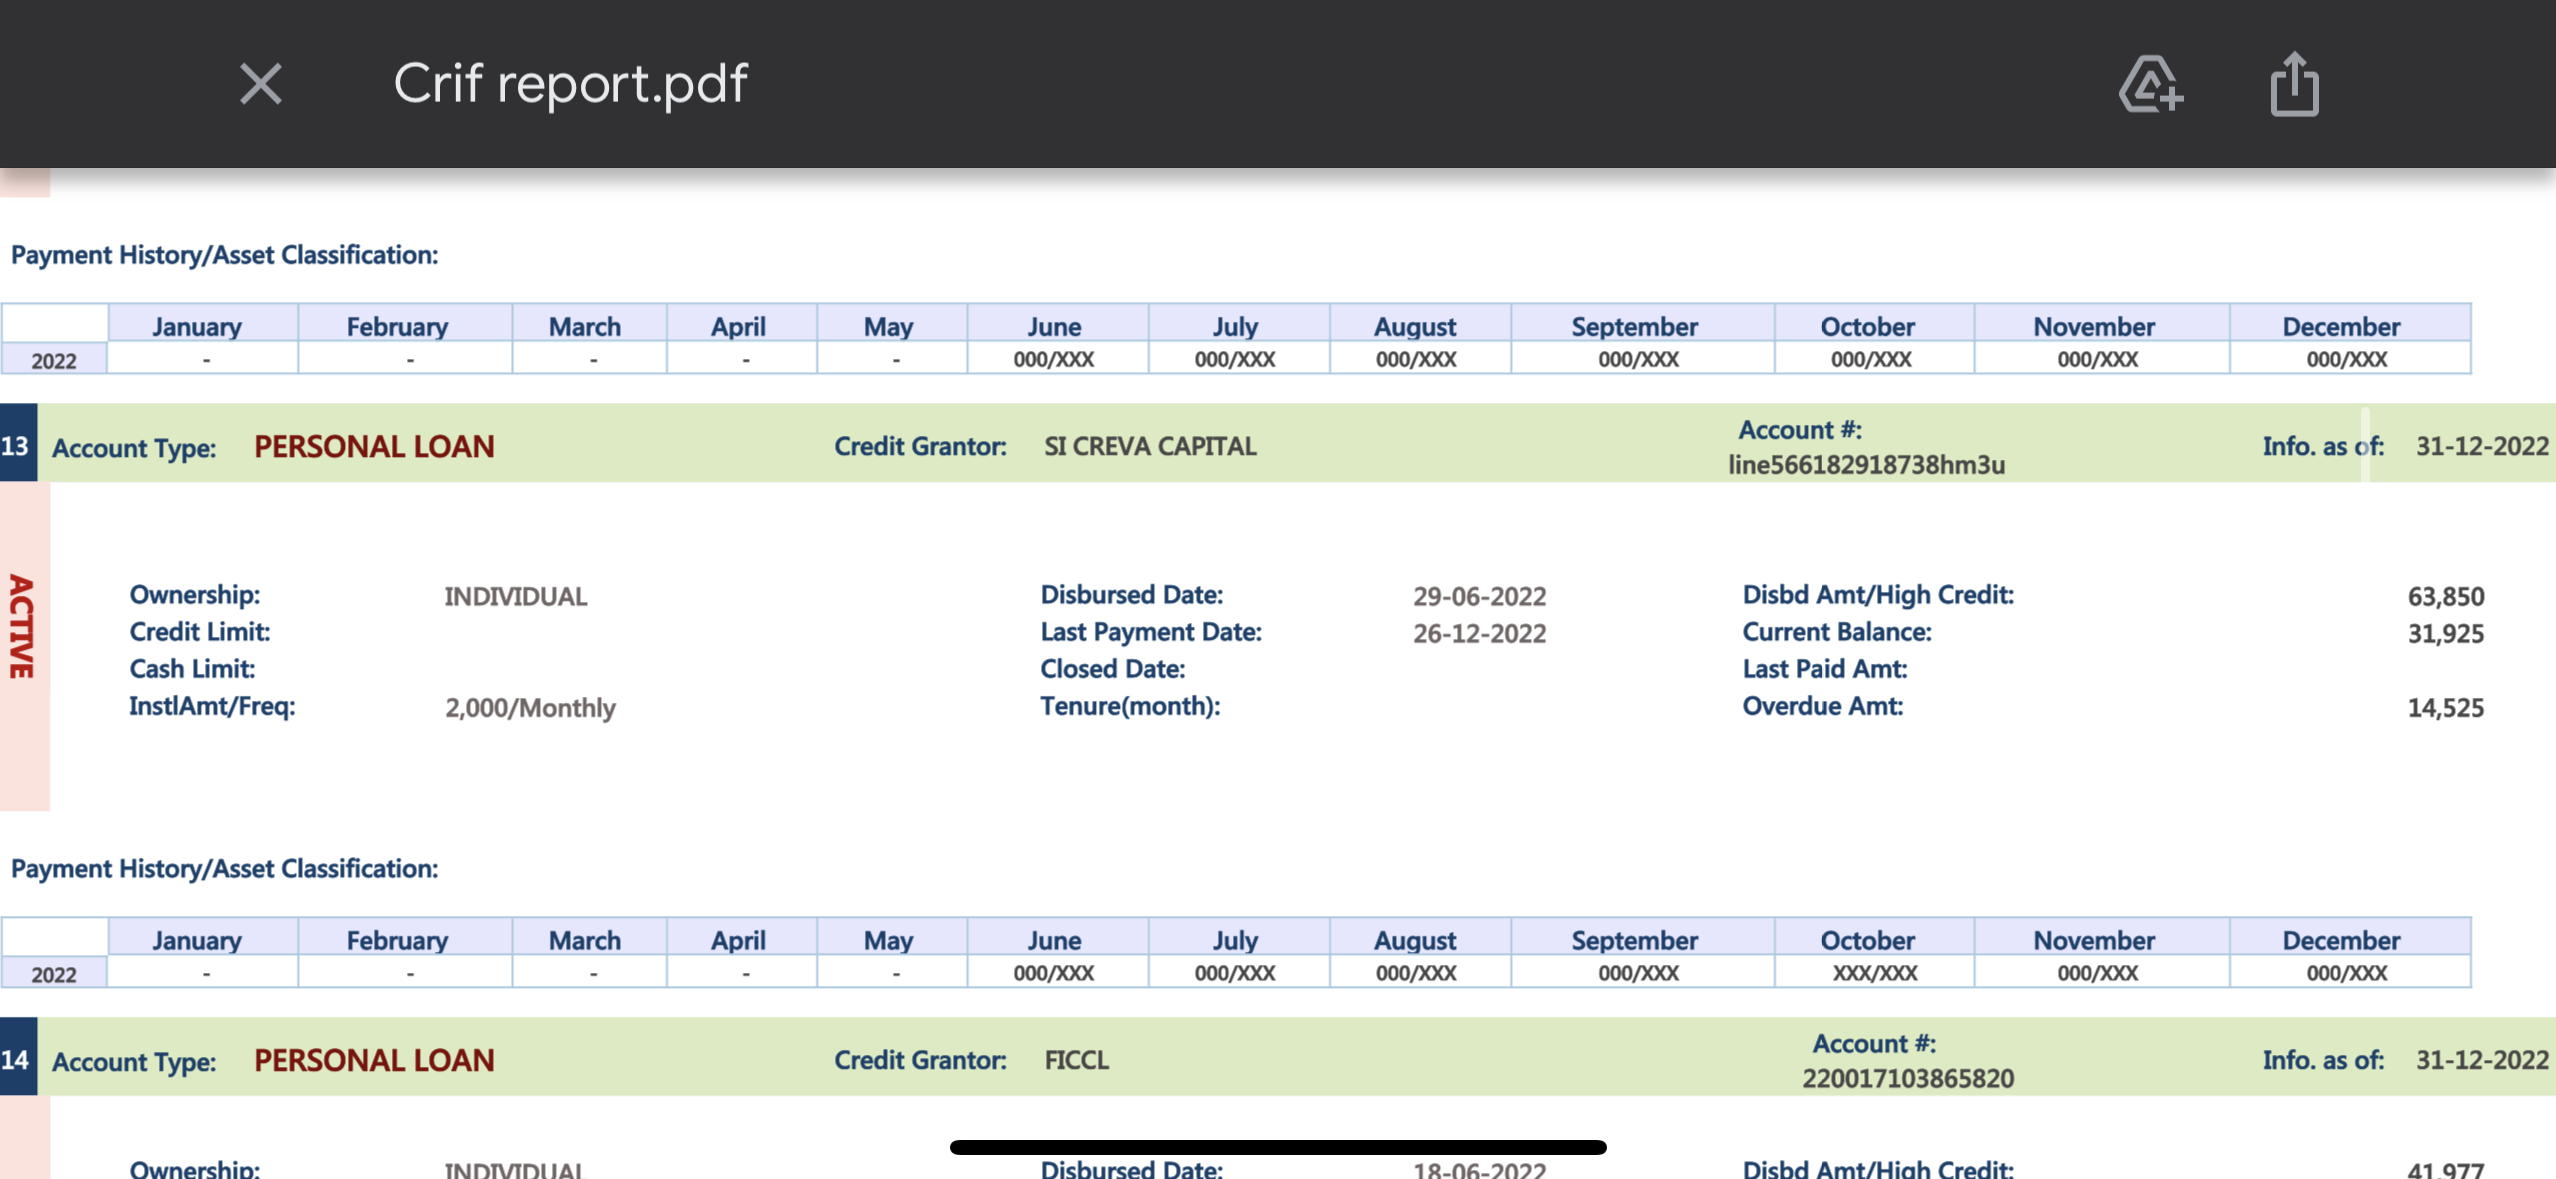The height and width of the screenshot is (1179, 2556).
Task: Tap the vertical ACTIVE status label
Action: point(21,627)
